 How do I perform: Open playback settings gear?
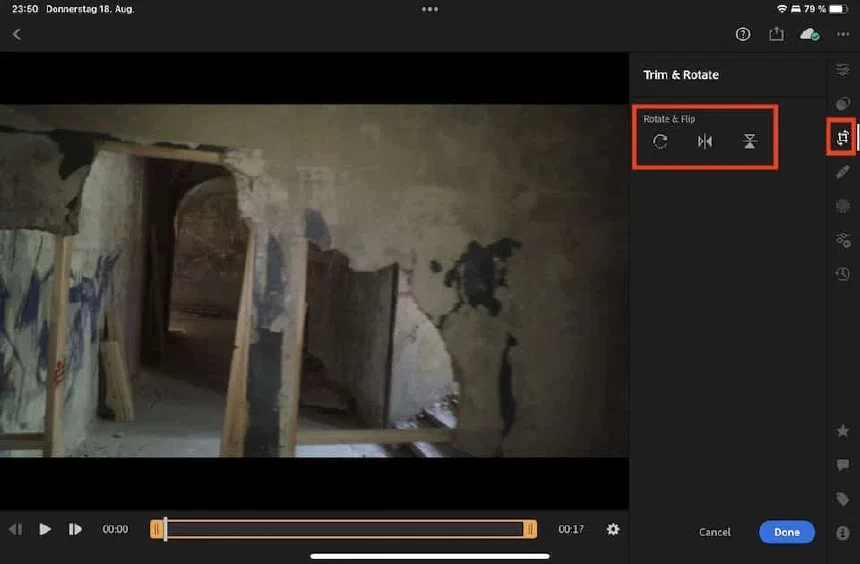[613, 529]
